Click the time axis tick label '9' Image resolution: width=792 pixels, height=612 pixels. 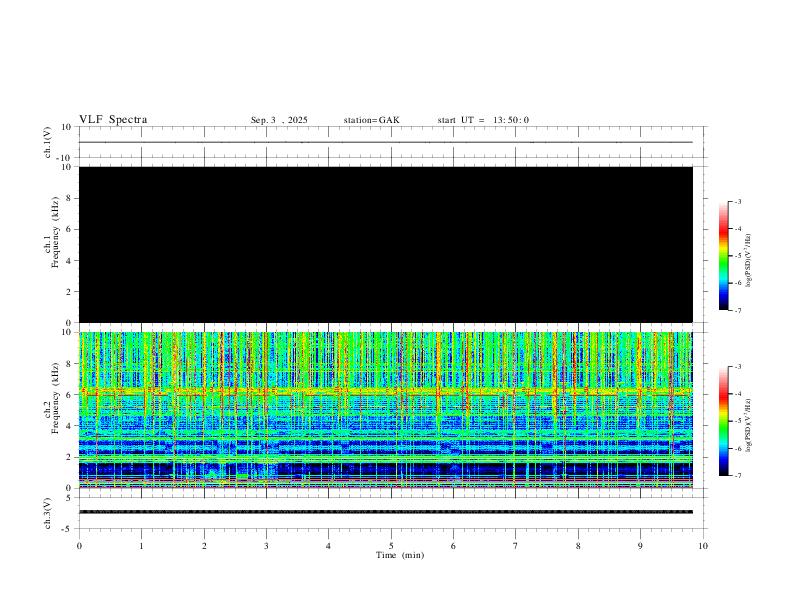coord(640,546)
